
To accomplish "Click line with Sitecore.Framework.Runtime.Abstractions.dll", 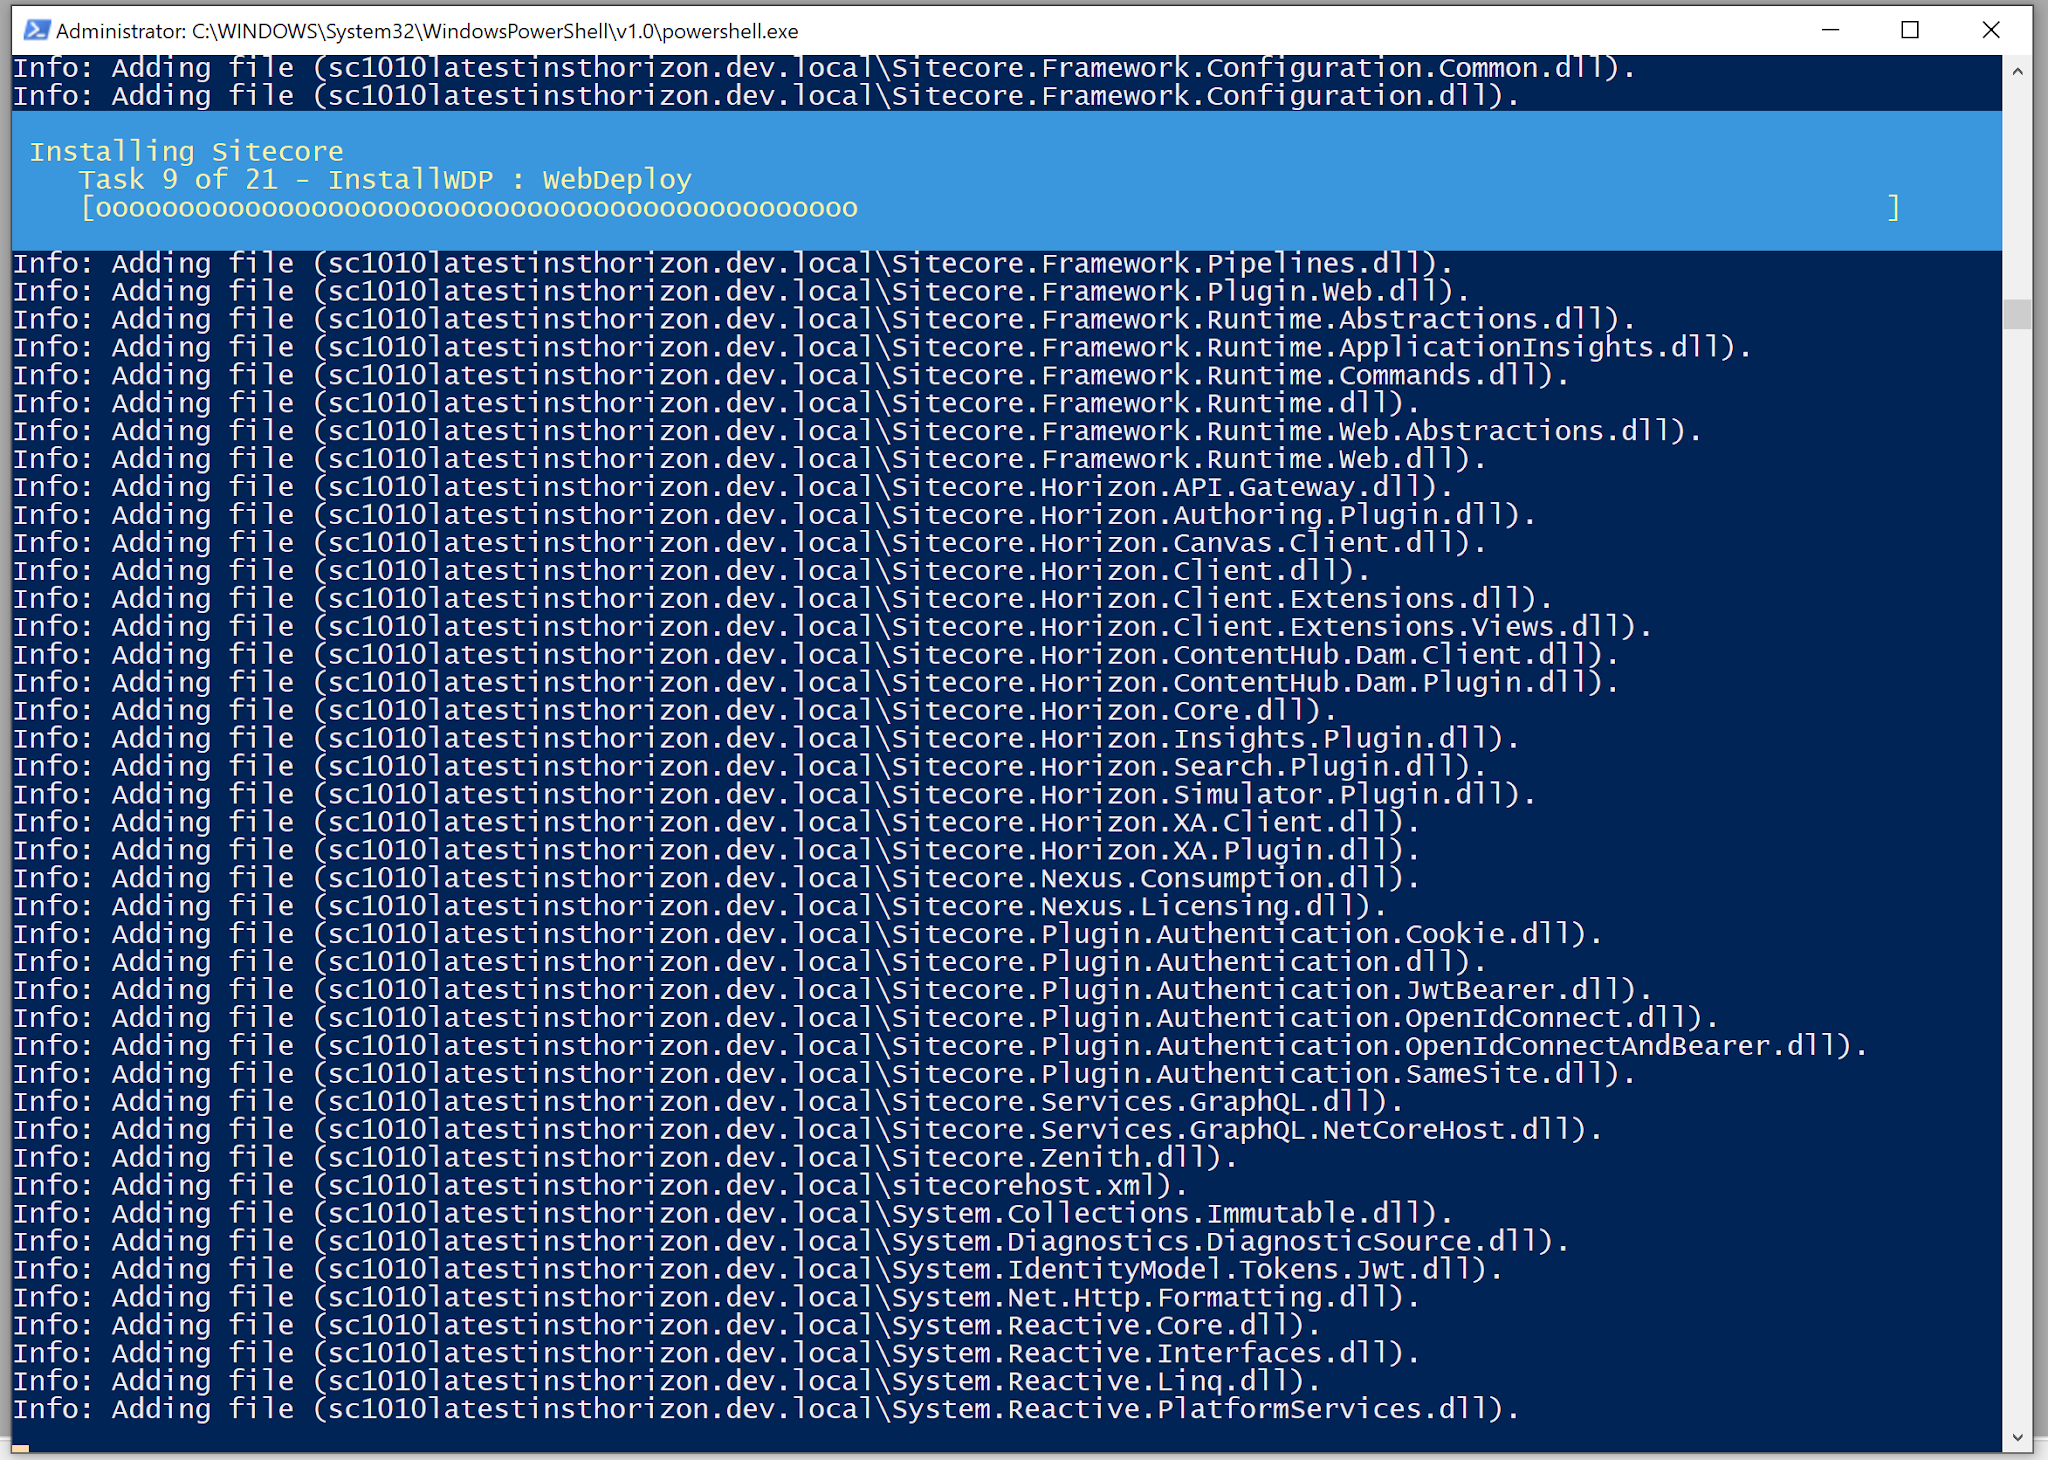I will (x=824, y=320).
